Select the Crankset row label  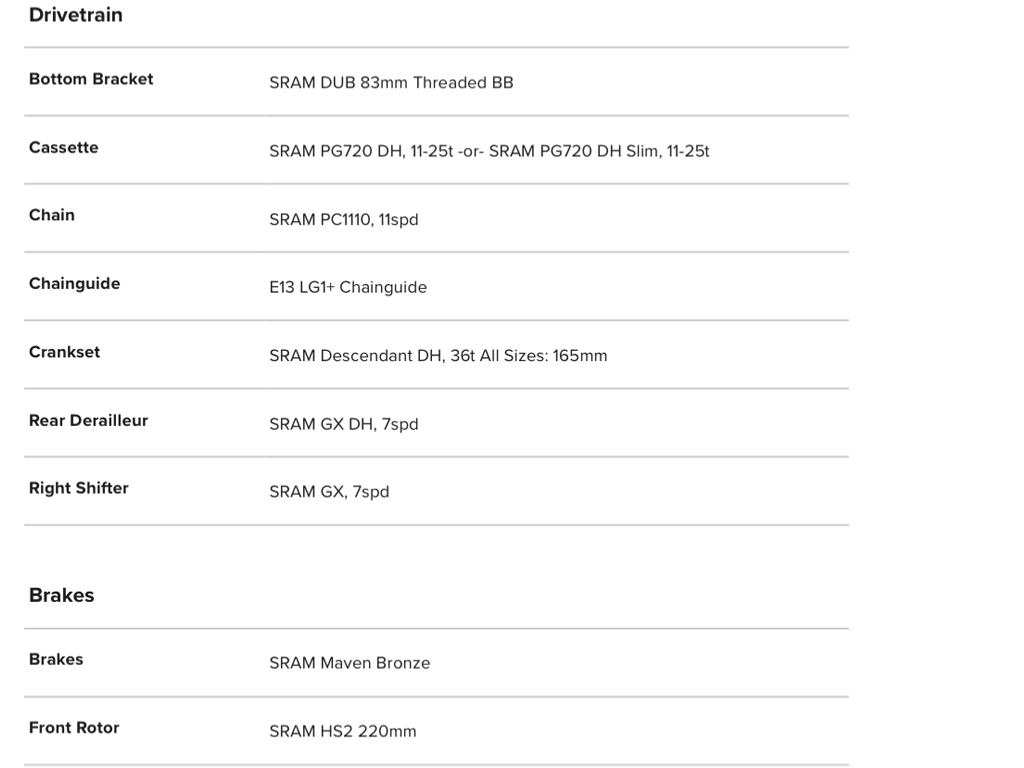tap(64, 352)
